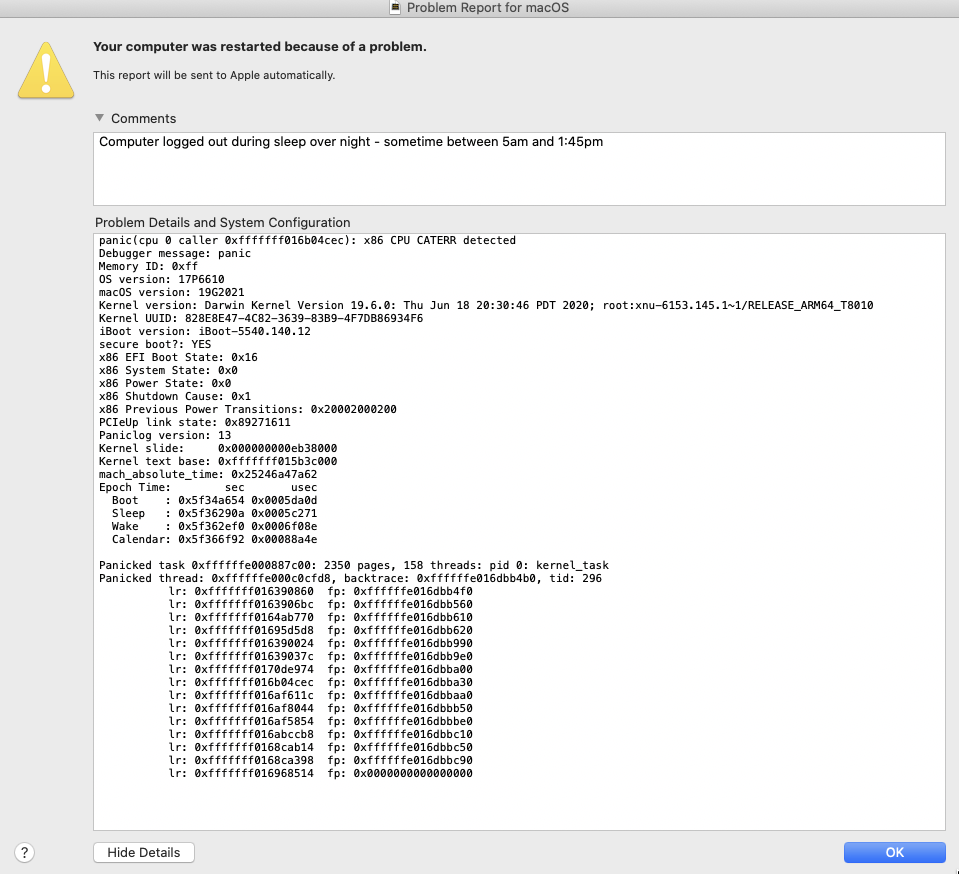Click the x86 Previous Power Transitions line
Viewport: 959px width, 874px height.
(248, 409)
